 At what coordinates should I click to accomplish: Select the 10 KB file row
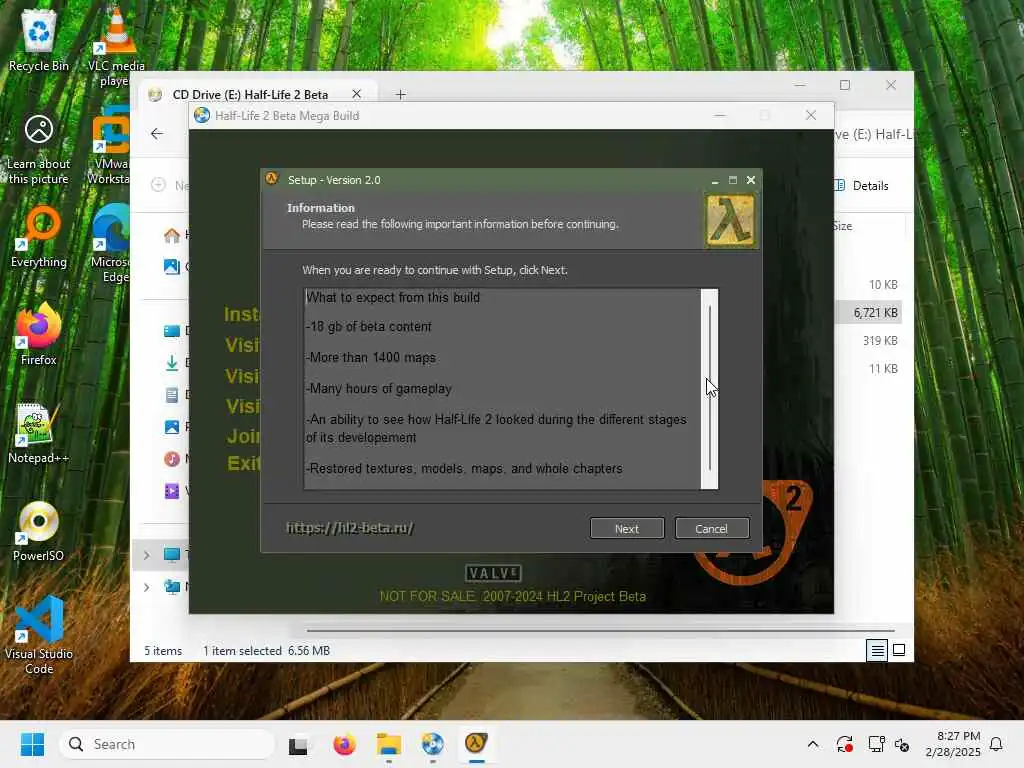click(869, 285)
